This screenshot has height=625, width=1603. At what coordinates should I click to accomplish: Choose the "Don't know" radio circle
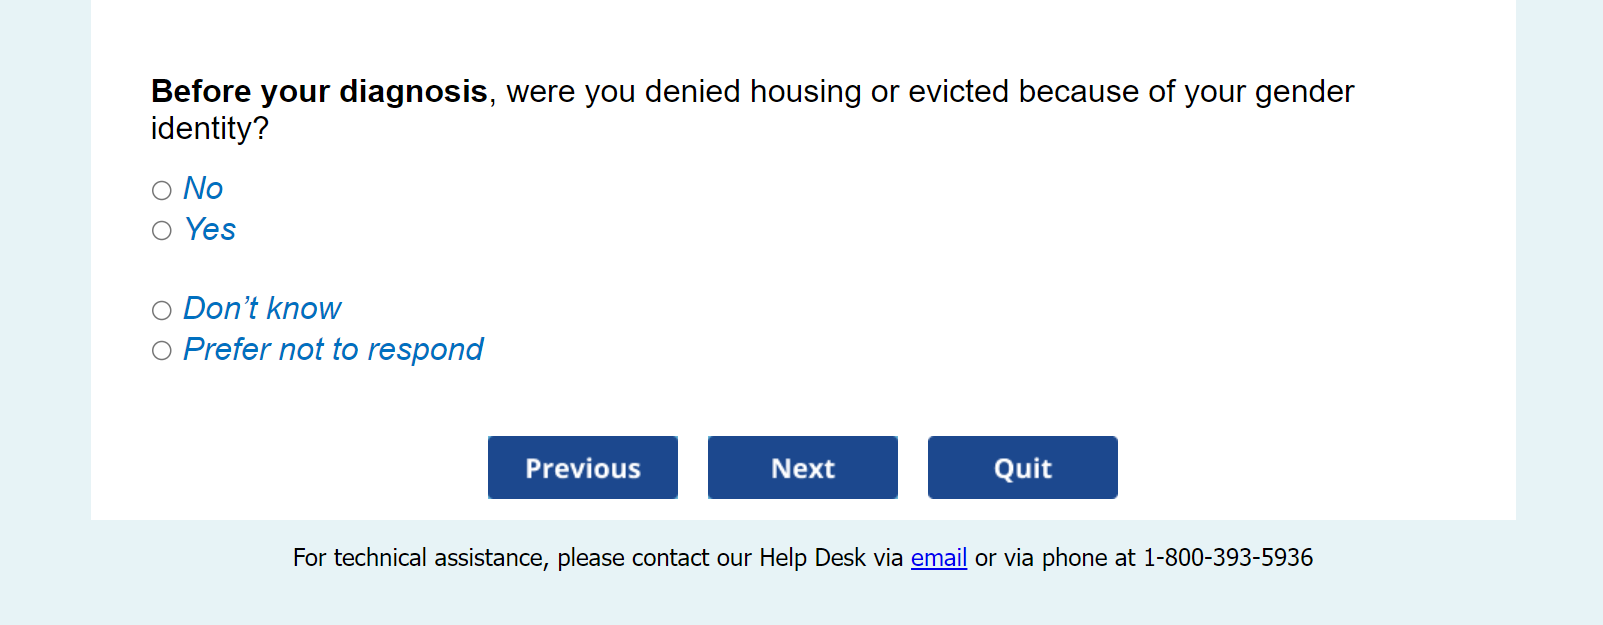tap(162, 310)
